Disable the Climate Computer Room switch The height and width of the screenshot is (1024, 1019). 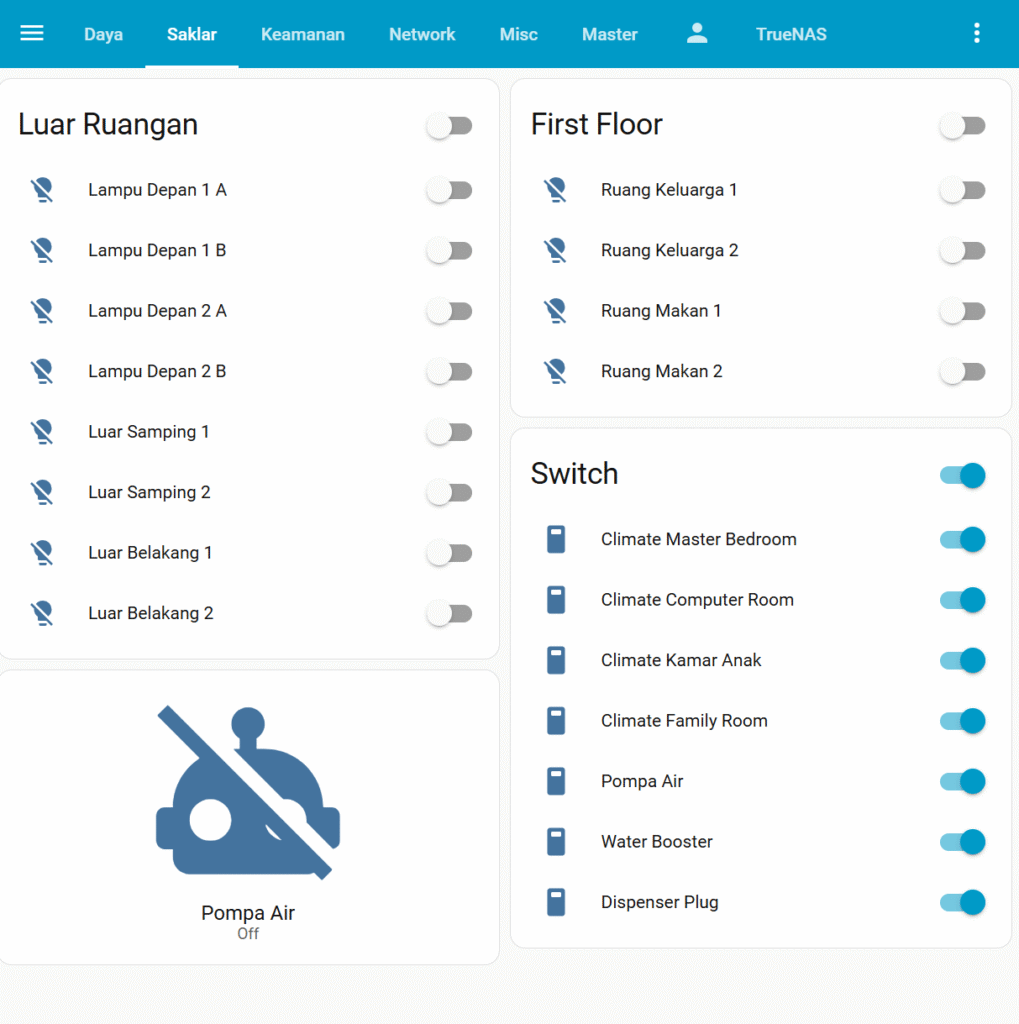(962, 600)
